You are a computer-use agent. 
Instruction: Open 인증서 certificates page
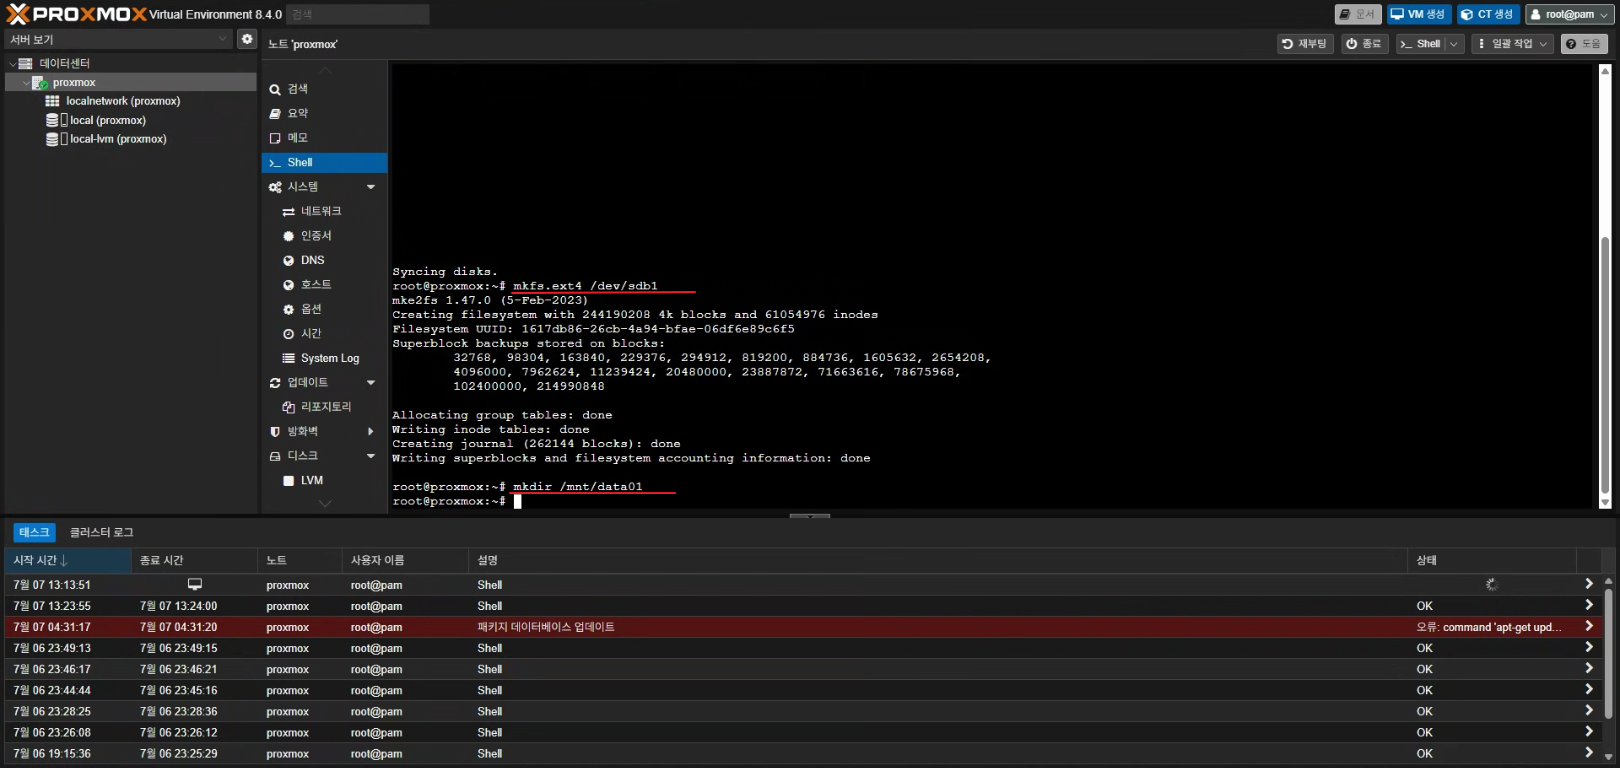324,236
